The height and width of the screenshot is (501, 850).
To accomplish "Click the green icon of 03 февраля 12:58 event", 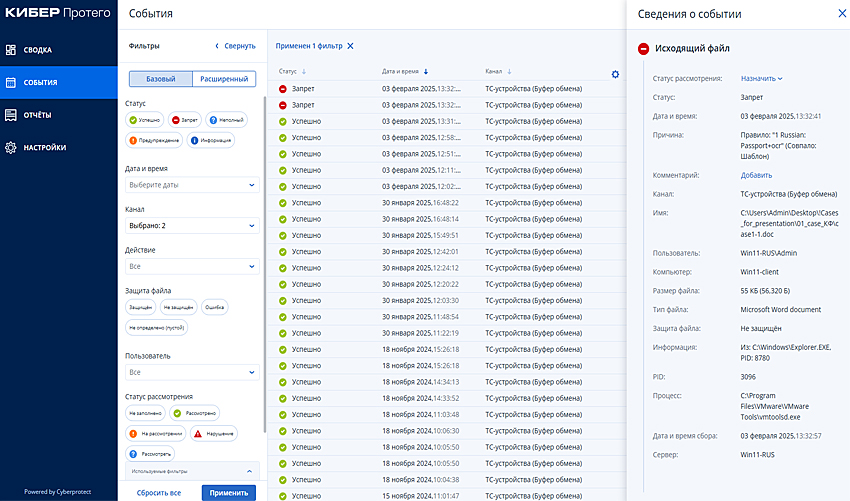I will [x=283, y=138].
